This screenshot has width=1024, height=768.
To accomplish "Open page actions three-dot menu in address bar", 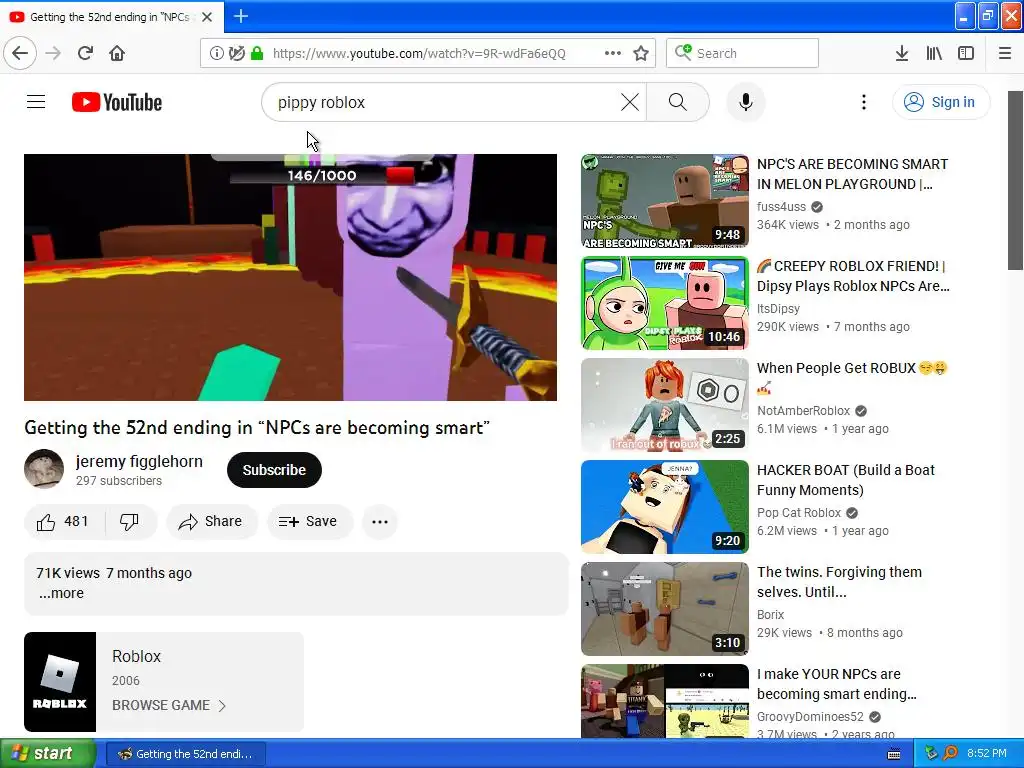I will (613, 53).
